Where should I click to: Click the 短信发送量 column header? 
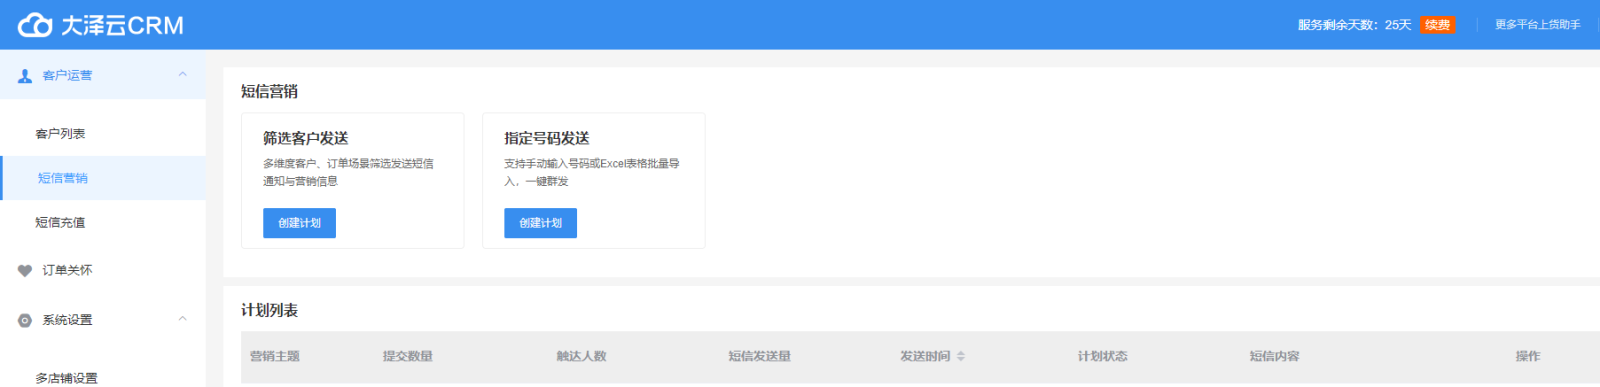pyautogui.click(x=759, y=356)
